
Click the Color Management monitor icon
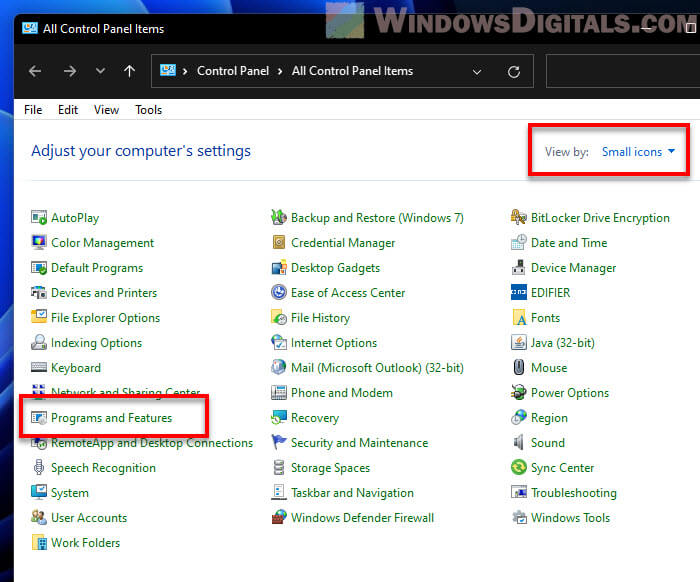coord(39,243)
